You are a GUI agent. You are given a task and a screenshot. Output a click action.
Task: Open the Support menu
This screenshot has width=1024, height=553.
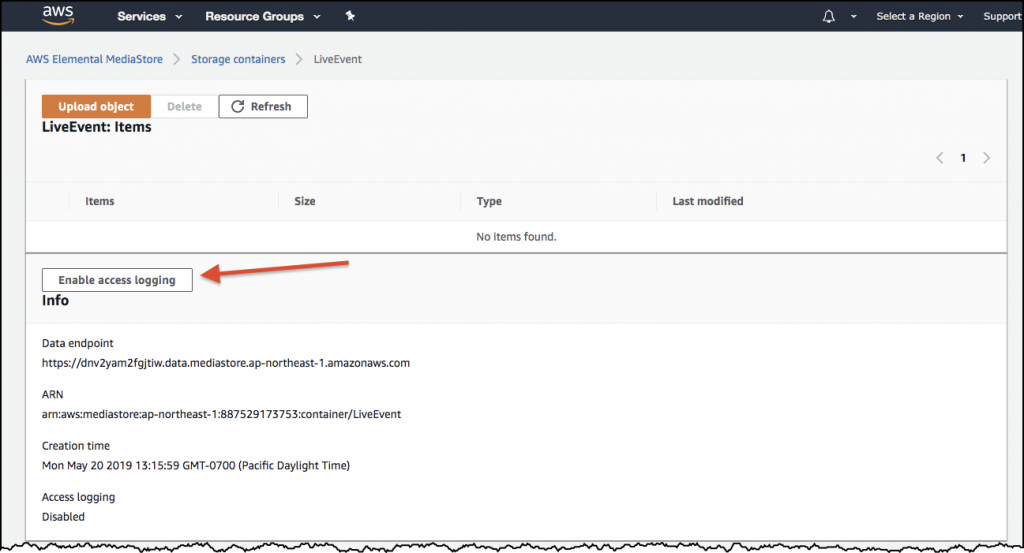pyautogui.click(x=1001, y=17)
